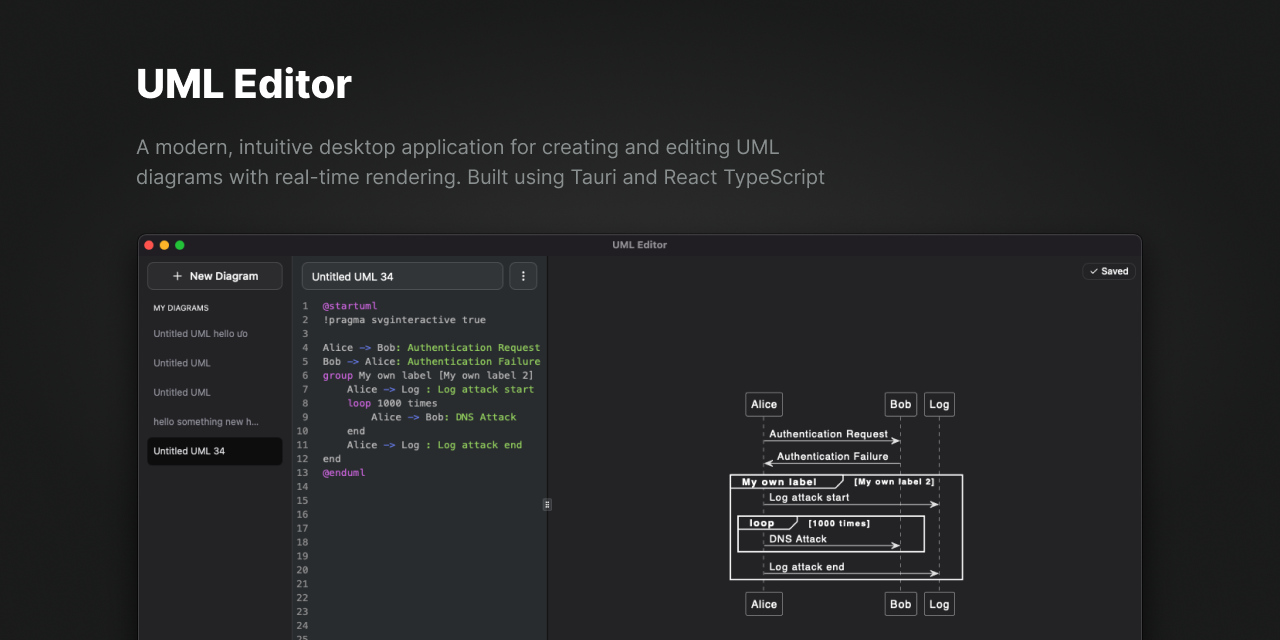Click the '@startuml' code line

(x=350, y=306)
